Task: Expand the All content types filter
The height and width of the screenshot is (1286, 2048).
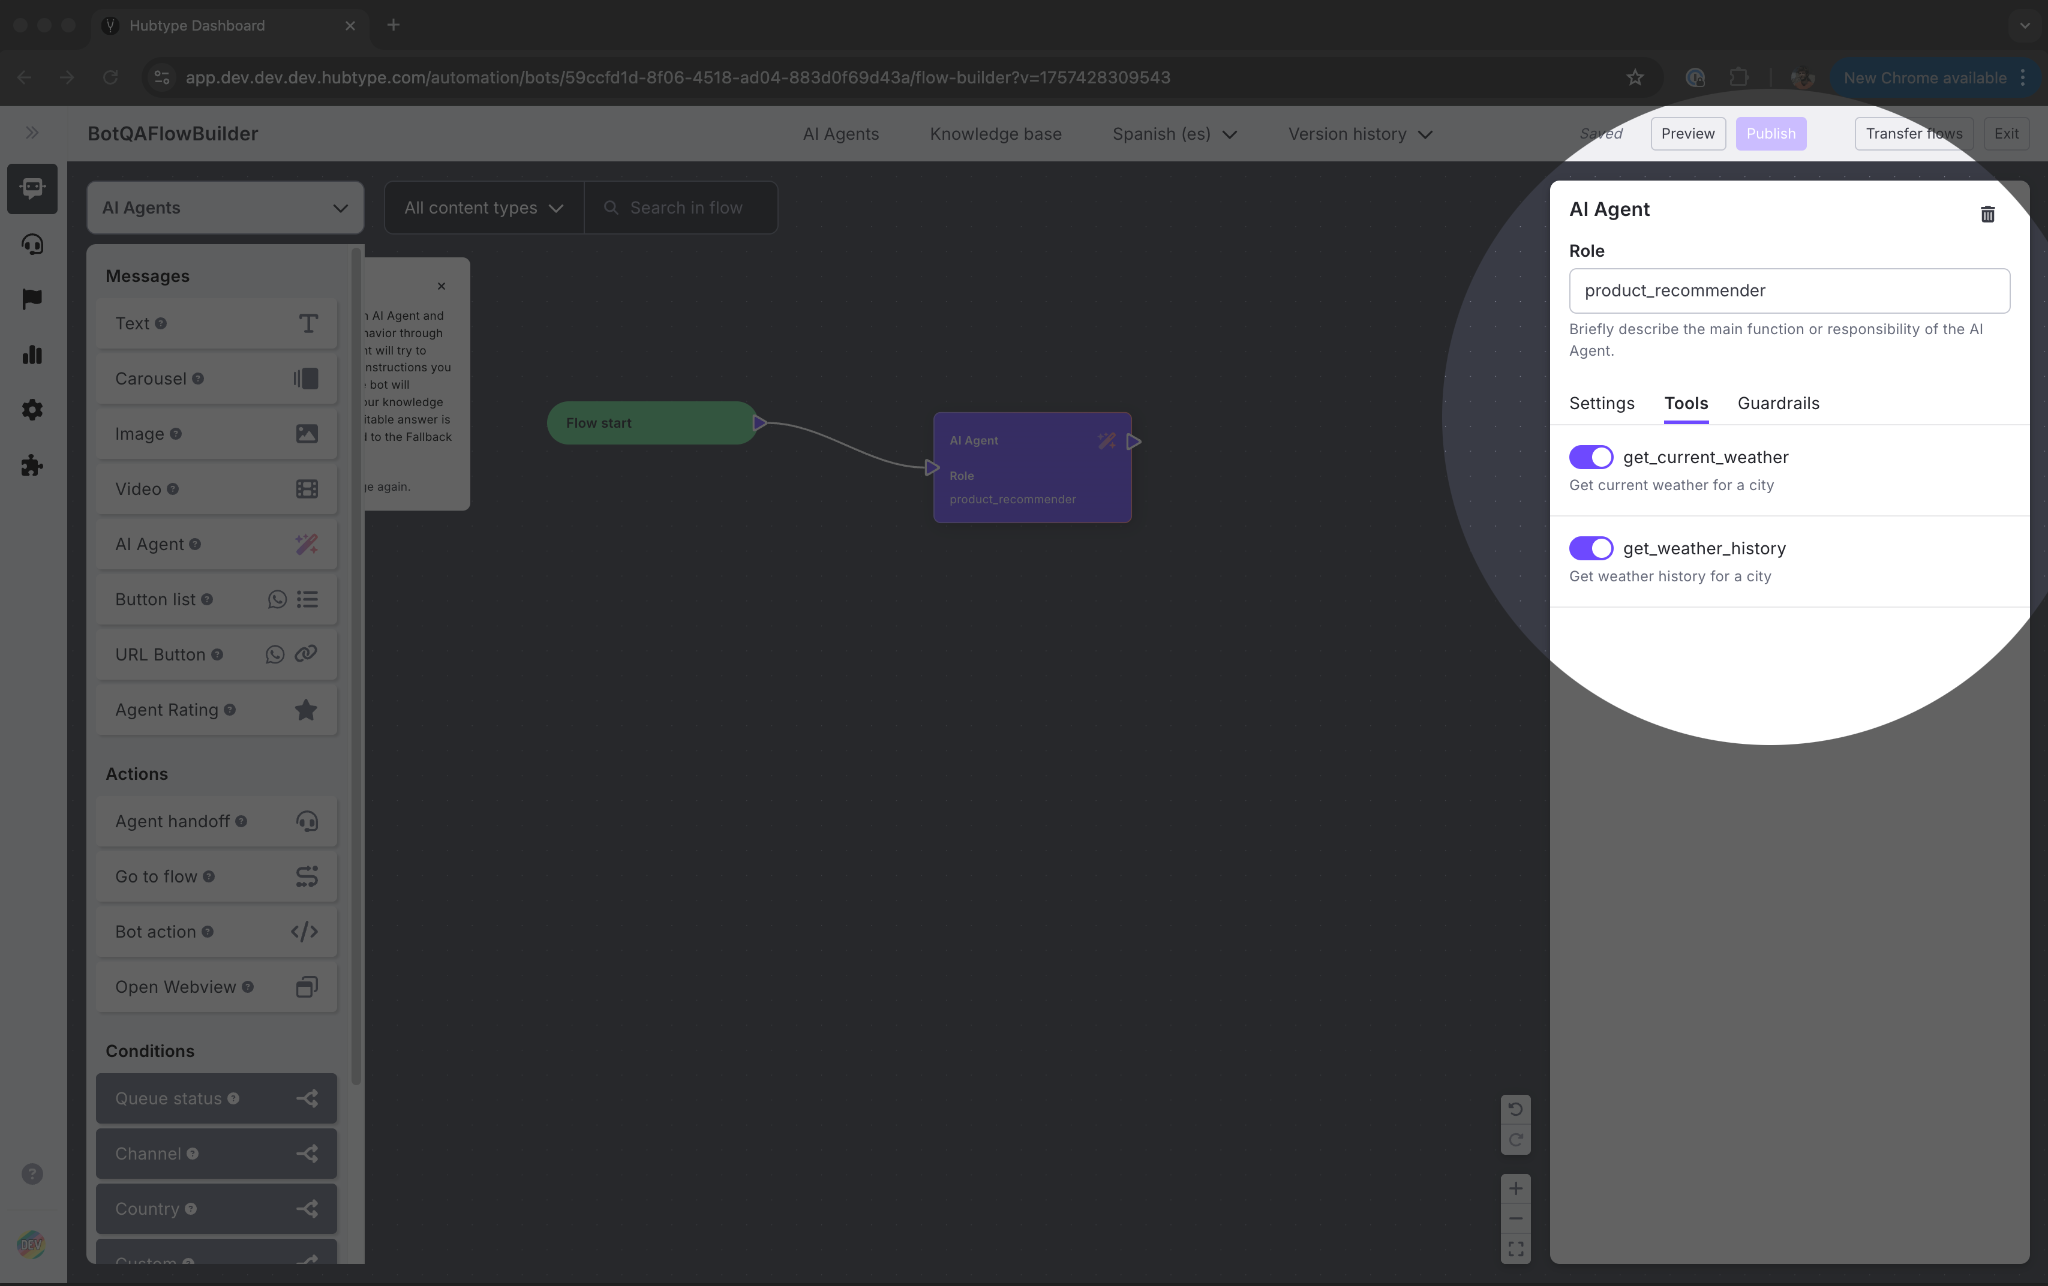Action: (484, 208)
